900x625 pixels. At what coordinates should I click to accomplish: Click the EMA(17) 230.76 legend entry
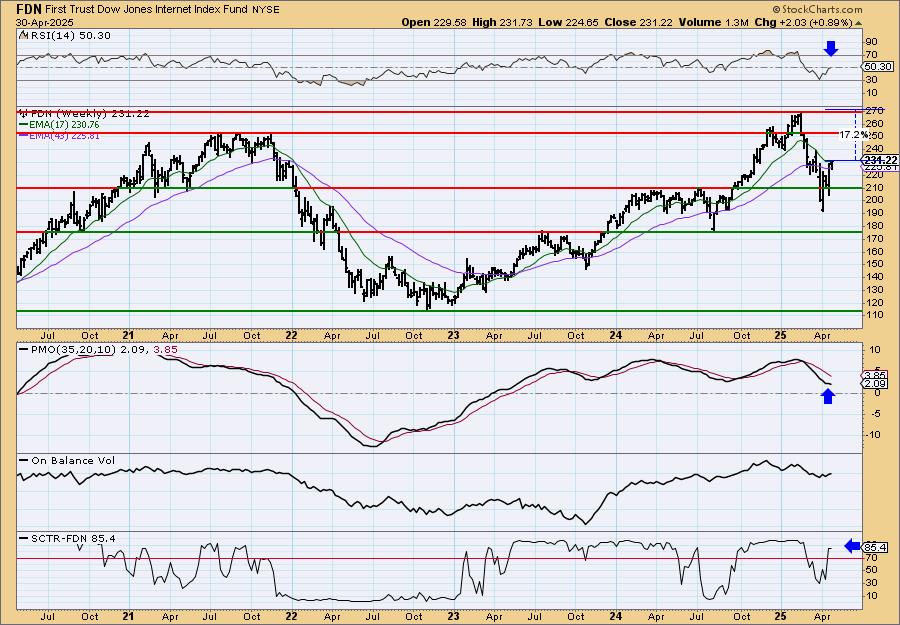point(59,124)
